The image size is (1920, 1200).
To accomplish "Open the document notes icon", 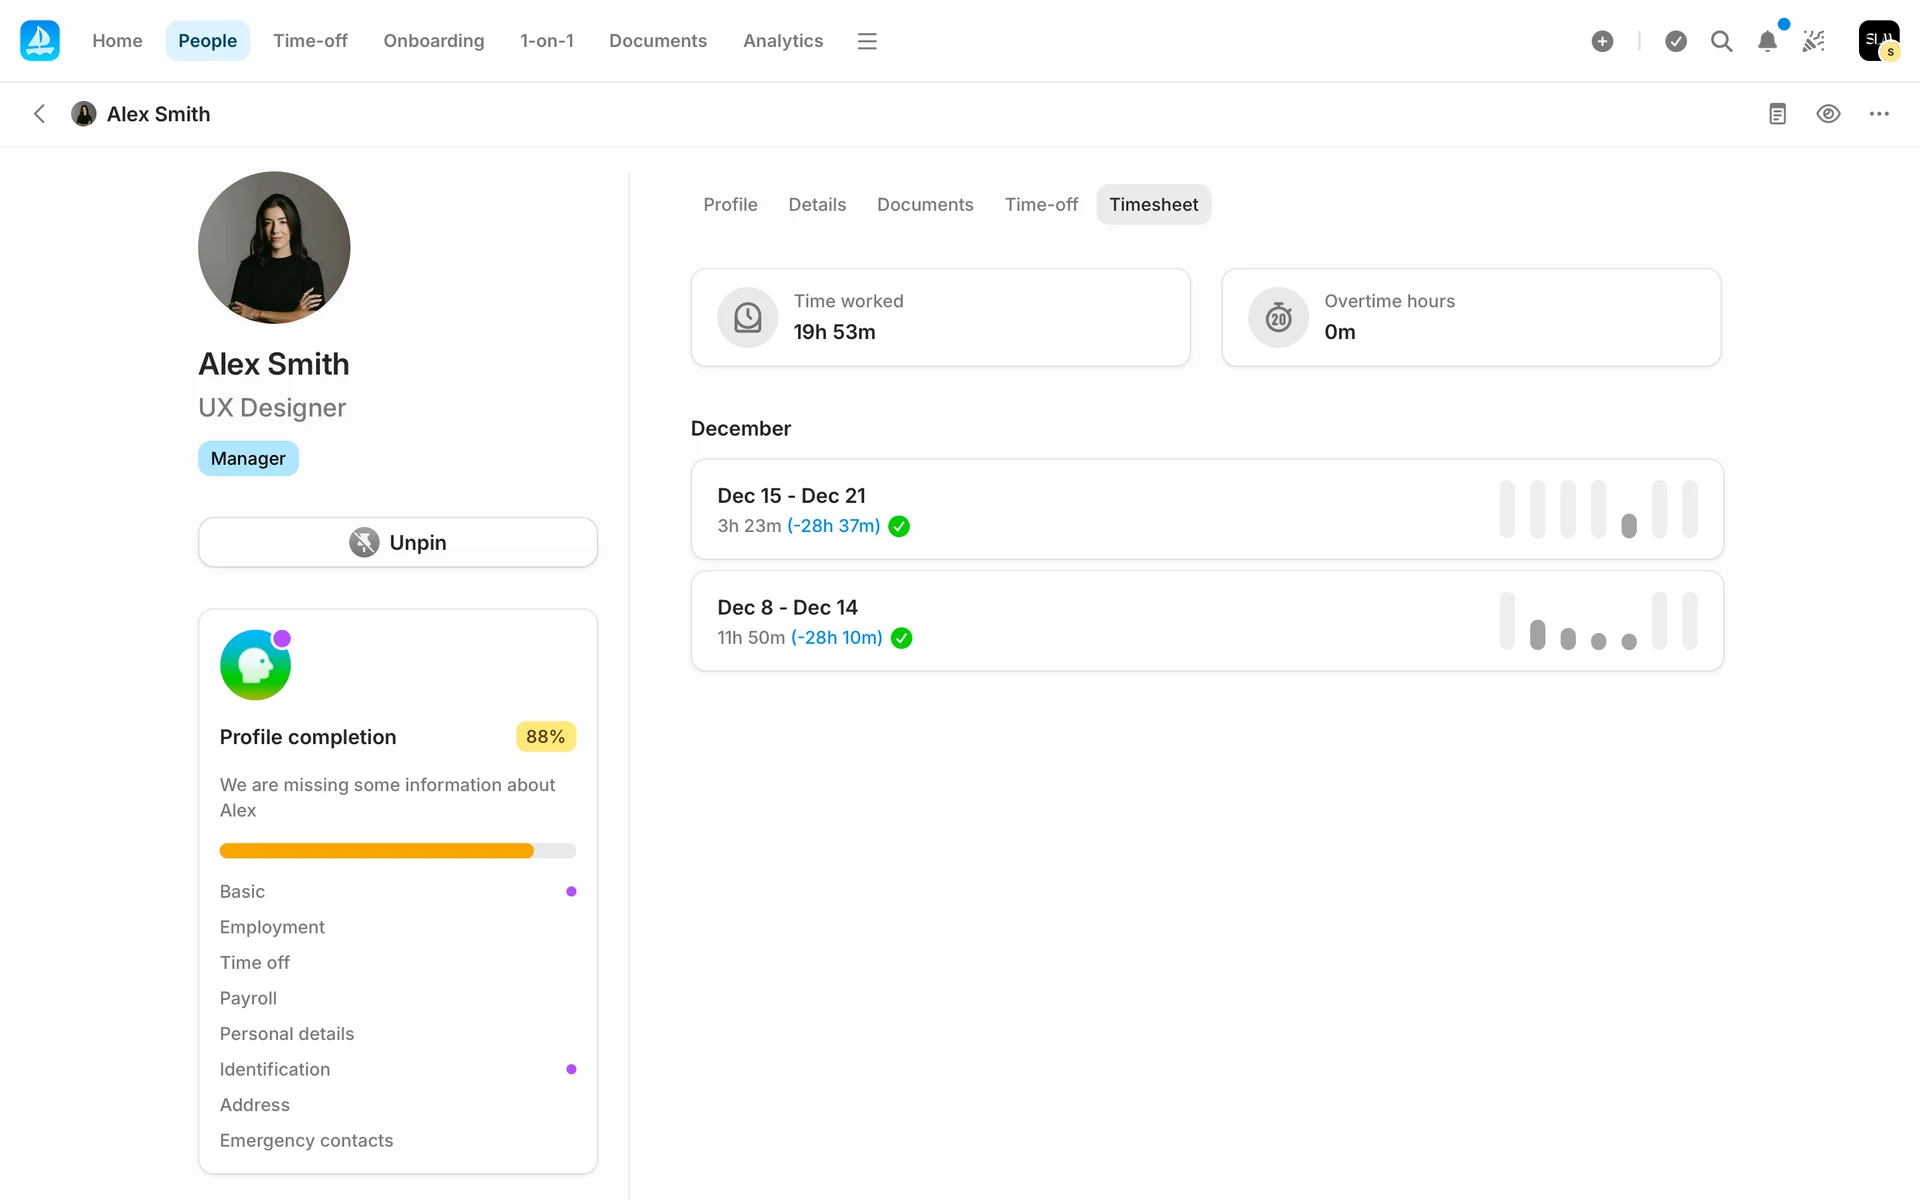I will pos(1777,114).
